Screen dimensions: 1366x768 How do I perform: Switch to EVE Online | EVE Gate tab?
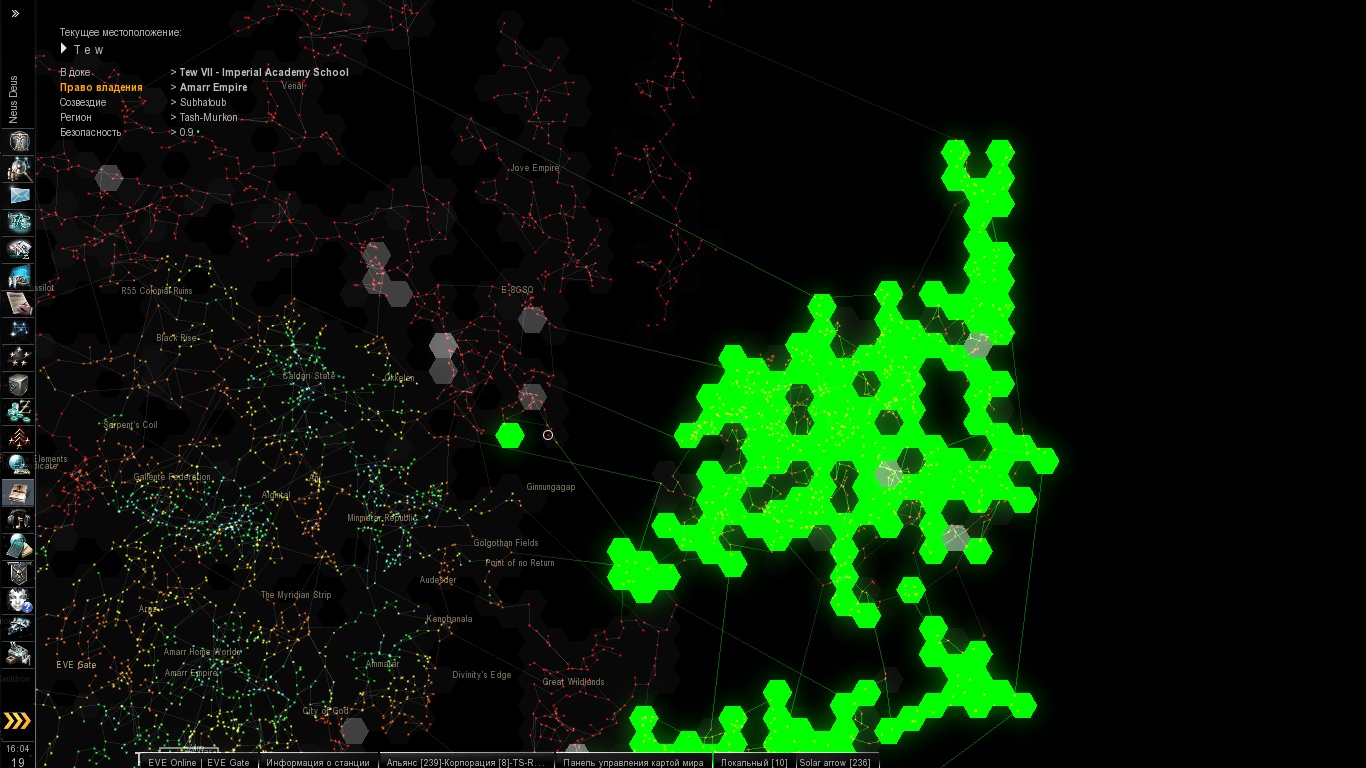198,762
